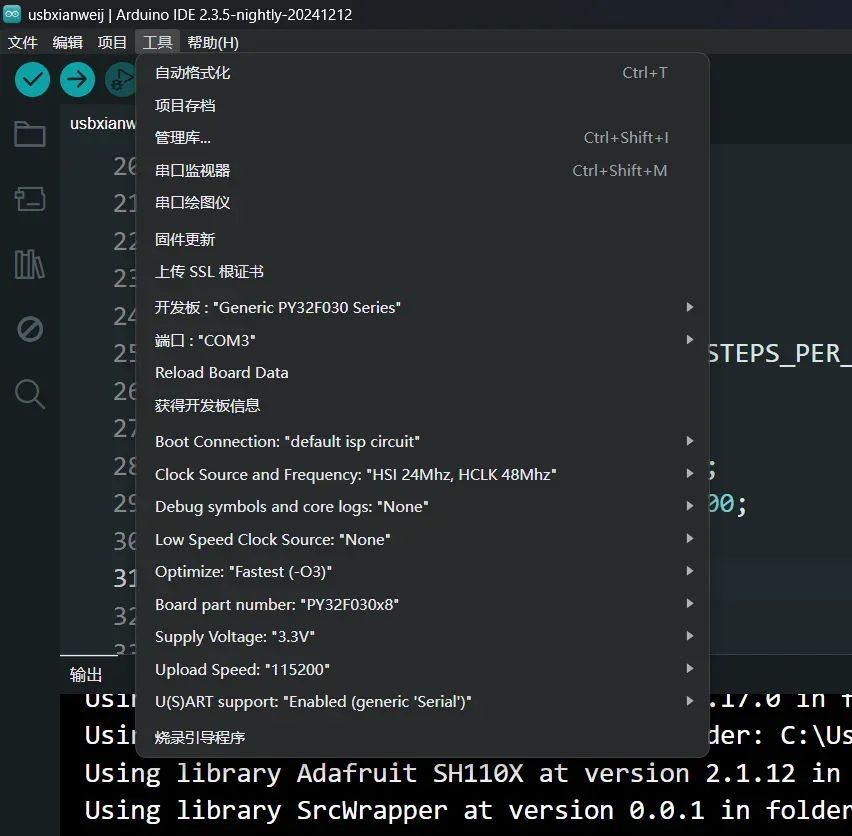Select 项目存档 menu entry
Viewport: 852px width, 836px height.
422,105
